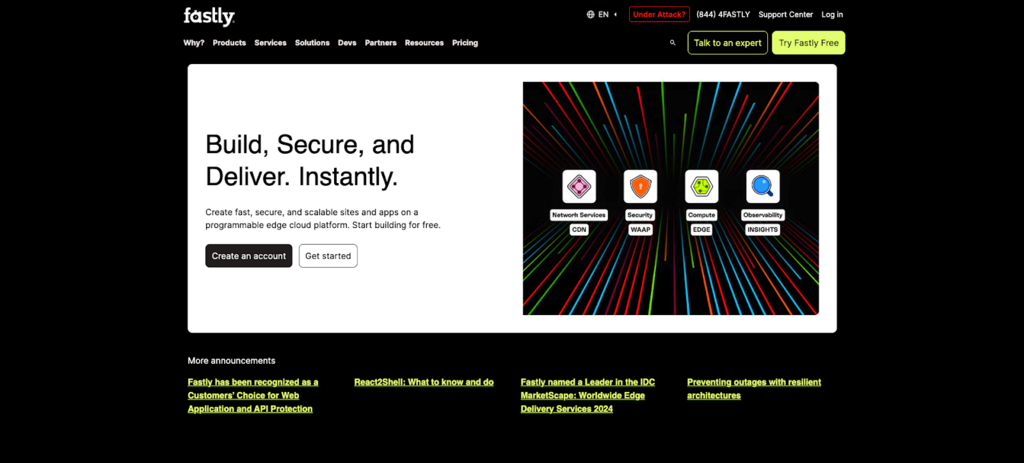Open React2Shell: What to know article
The image size is (1024, 463).
tap(424, 382)
